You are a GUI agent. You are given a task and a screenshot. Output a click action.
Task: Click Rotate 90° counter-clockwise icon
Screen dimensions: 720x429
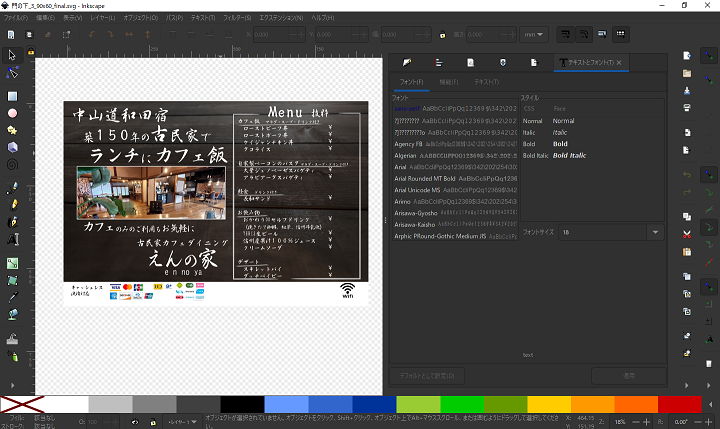(92, 34)
